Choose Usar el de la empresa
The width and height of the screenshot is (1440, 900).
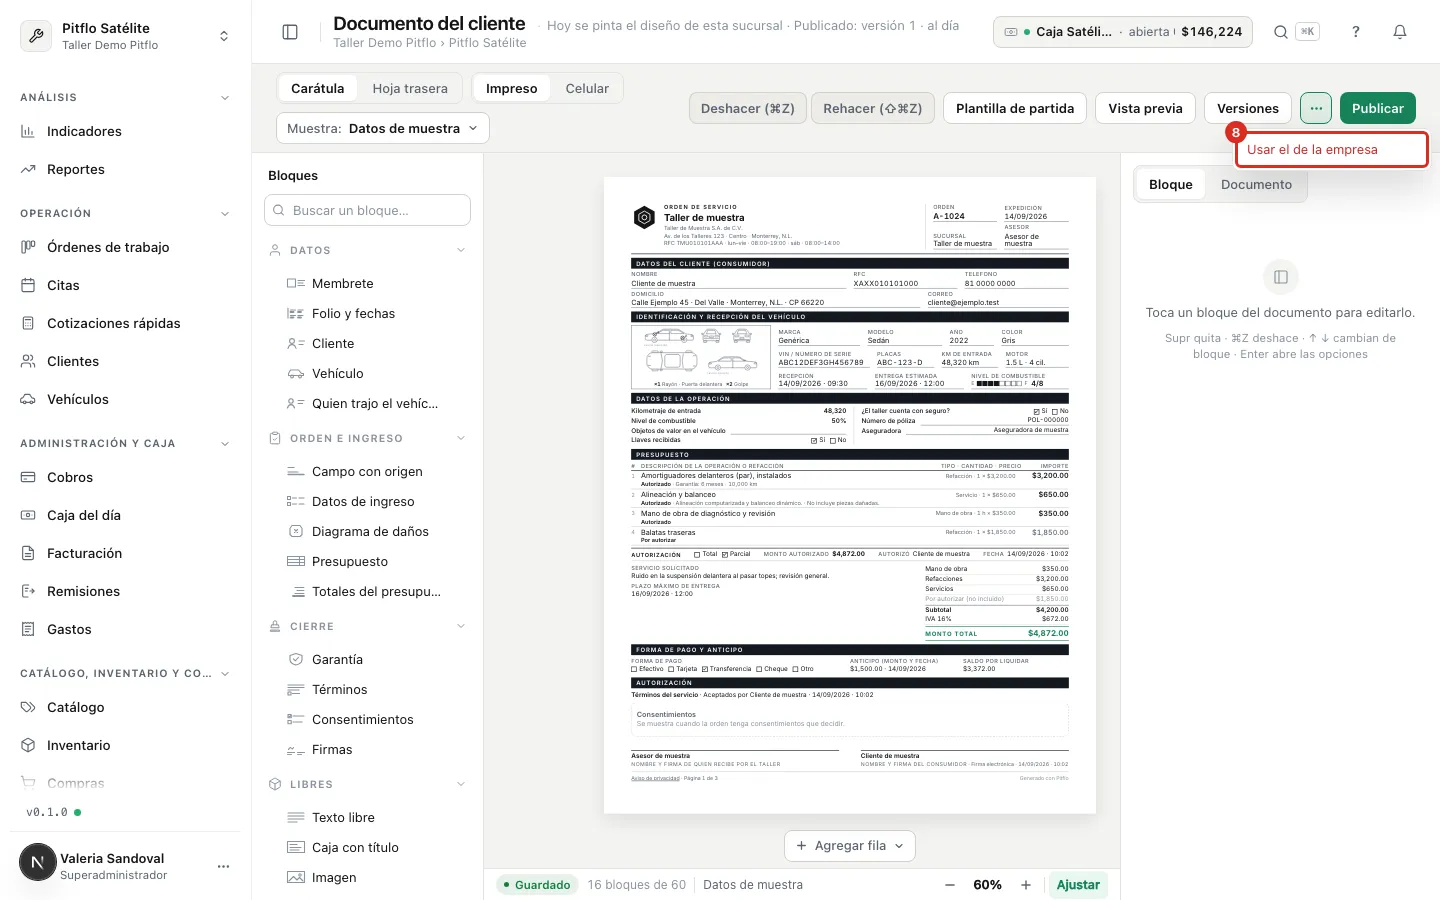point(1331,149)
